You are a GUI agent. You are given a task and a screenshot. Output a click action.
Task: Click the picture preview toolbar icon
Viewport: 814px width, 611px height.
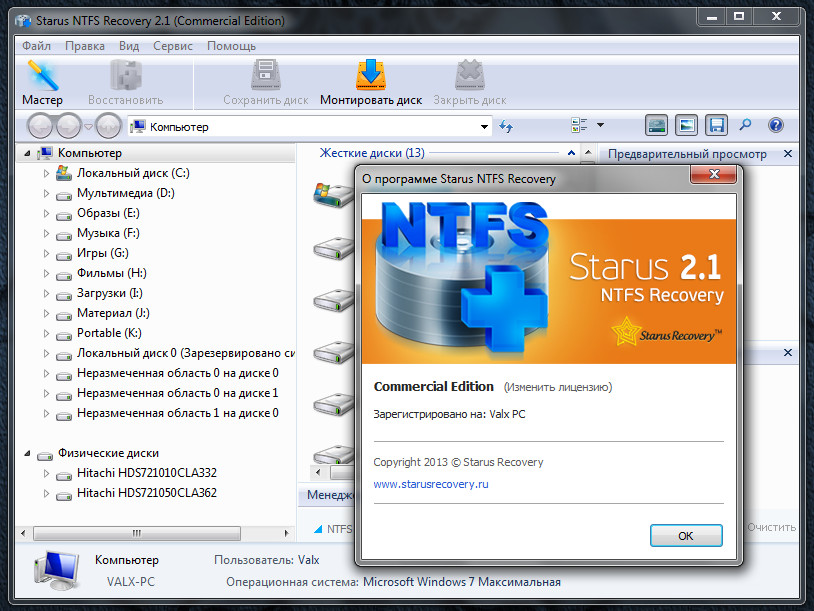[686, 125]
